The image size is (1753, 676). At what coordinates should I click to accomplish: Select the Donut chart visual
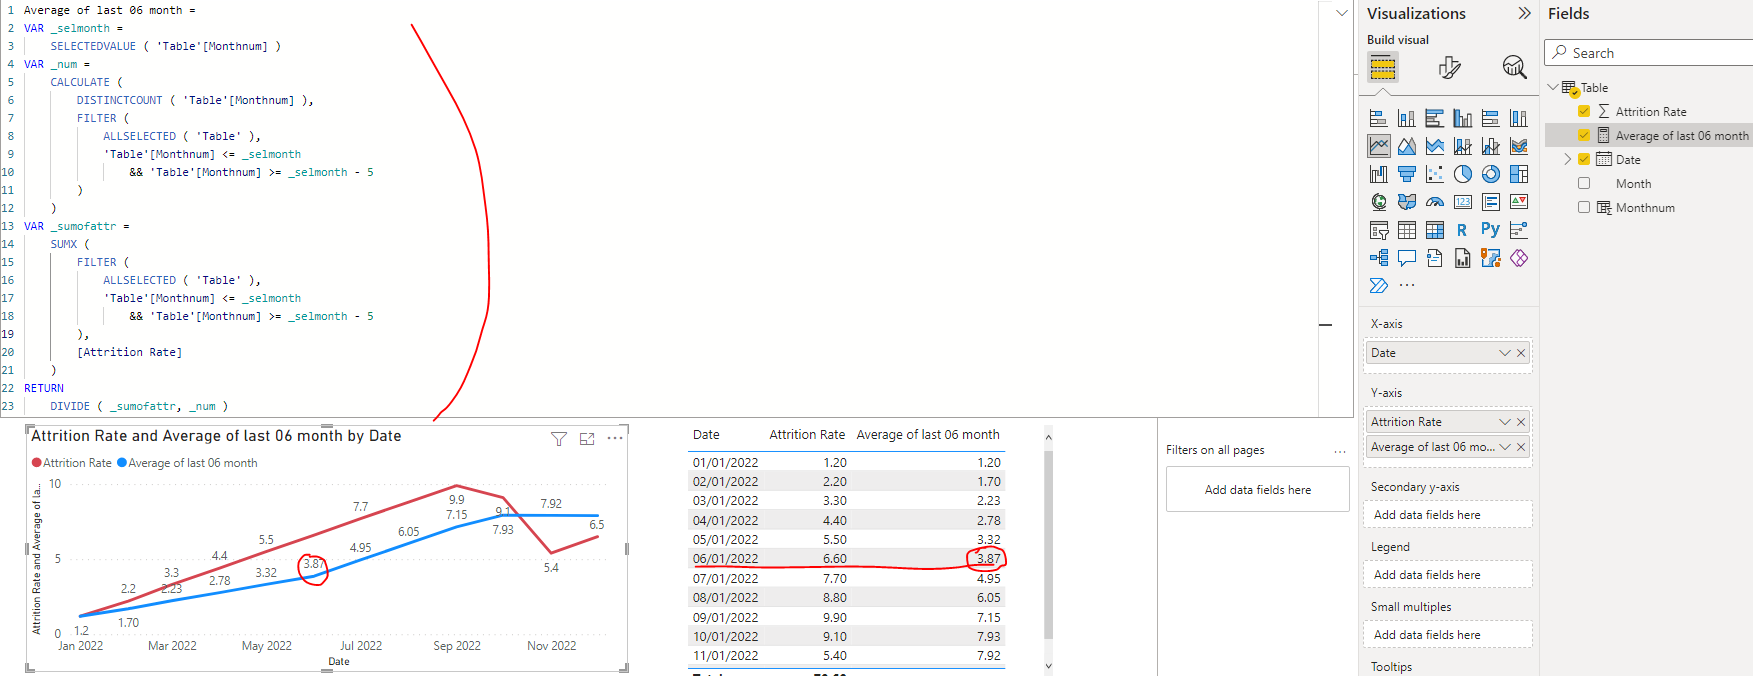tap(1491, 174)
